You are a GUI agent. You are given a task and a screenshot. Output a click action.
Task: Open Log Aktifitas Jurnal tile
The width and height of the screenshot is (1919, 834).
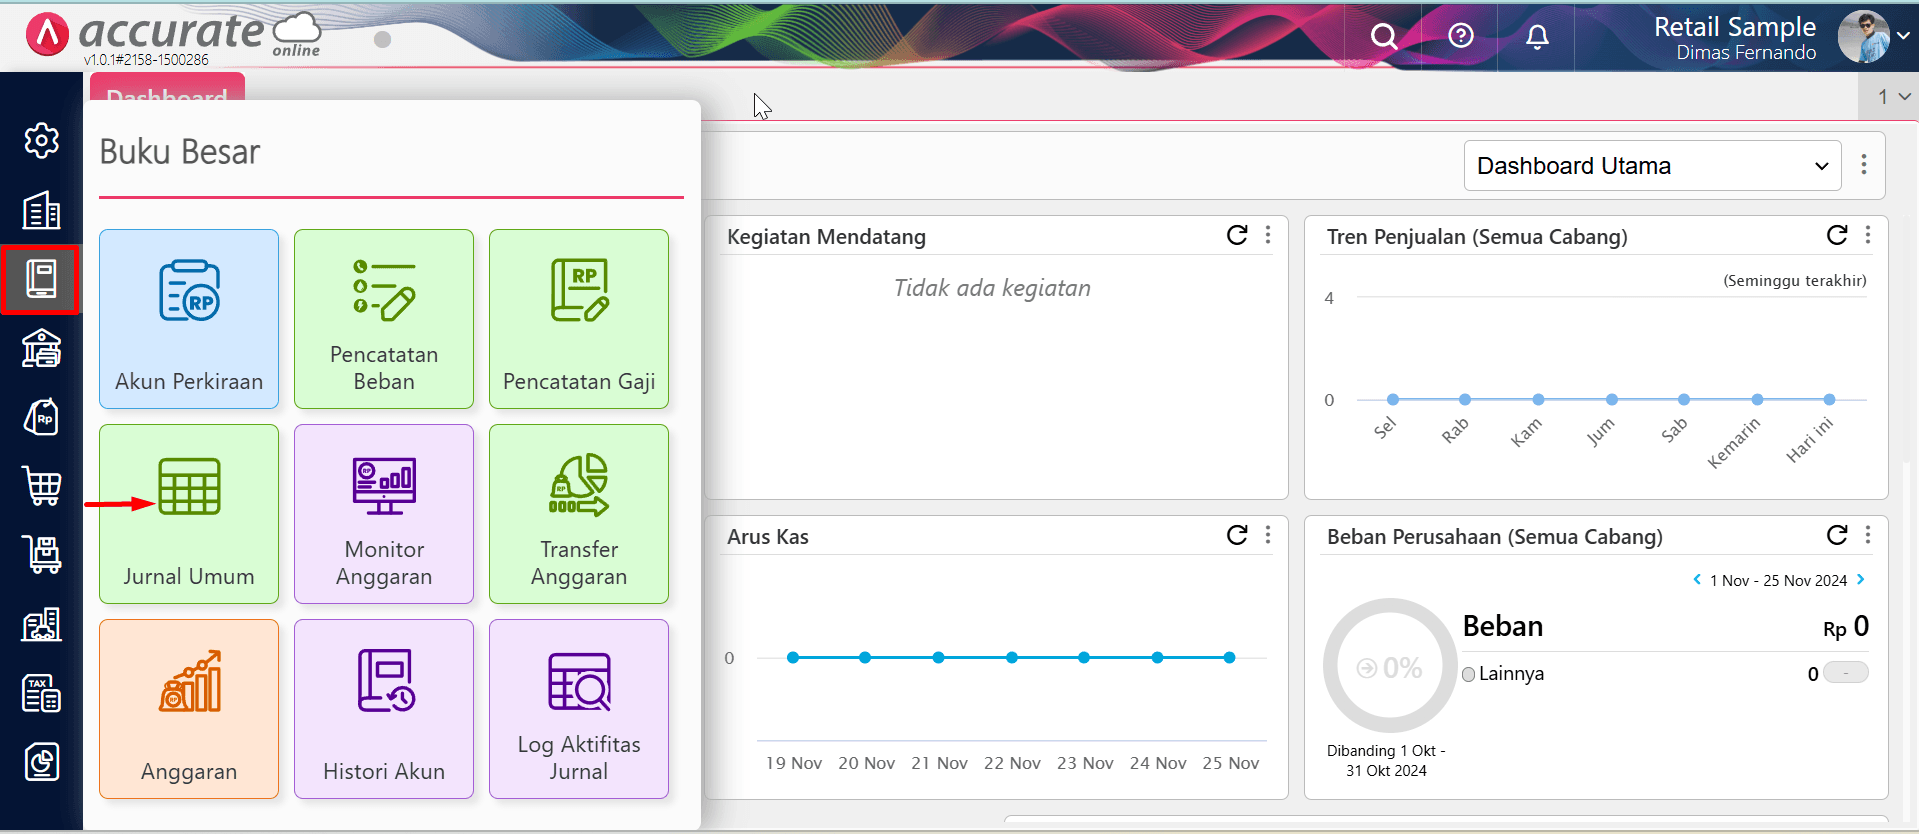click(x=579, y=709)
